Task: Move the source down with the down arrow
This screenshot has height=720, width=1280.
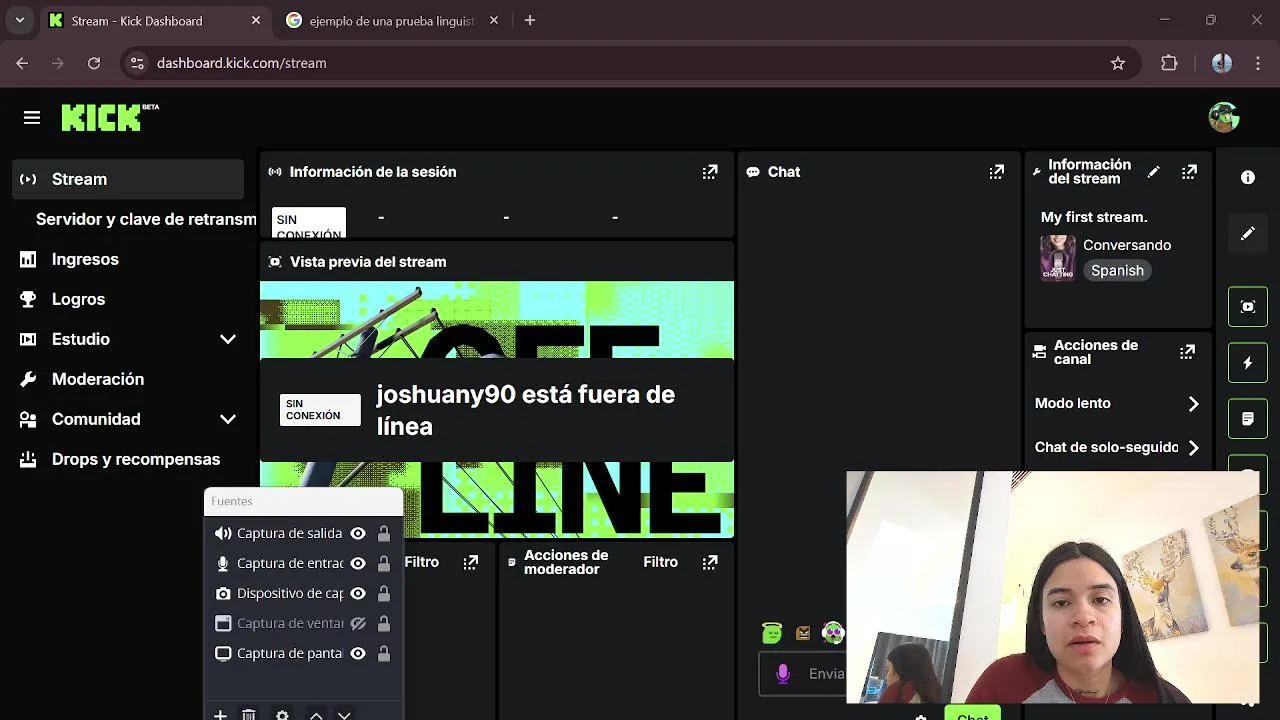Action: 344,715
